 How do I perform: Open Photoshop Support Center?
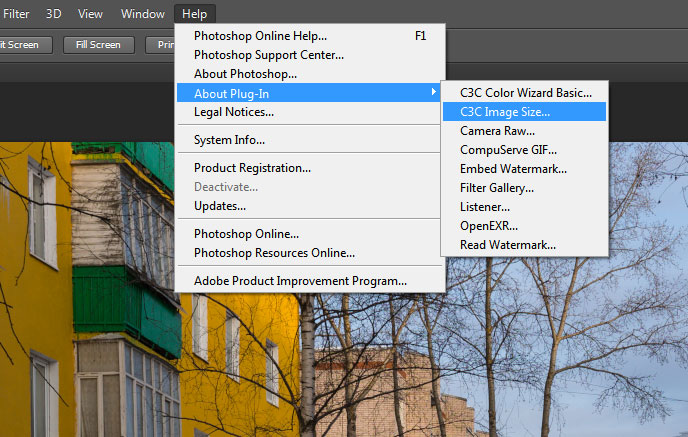point(311,55)
